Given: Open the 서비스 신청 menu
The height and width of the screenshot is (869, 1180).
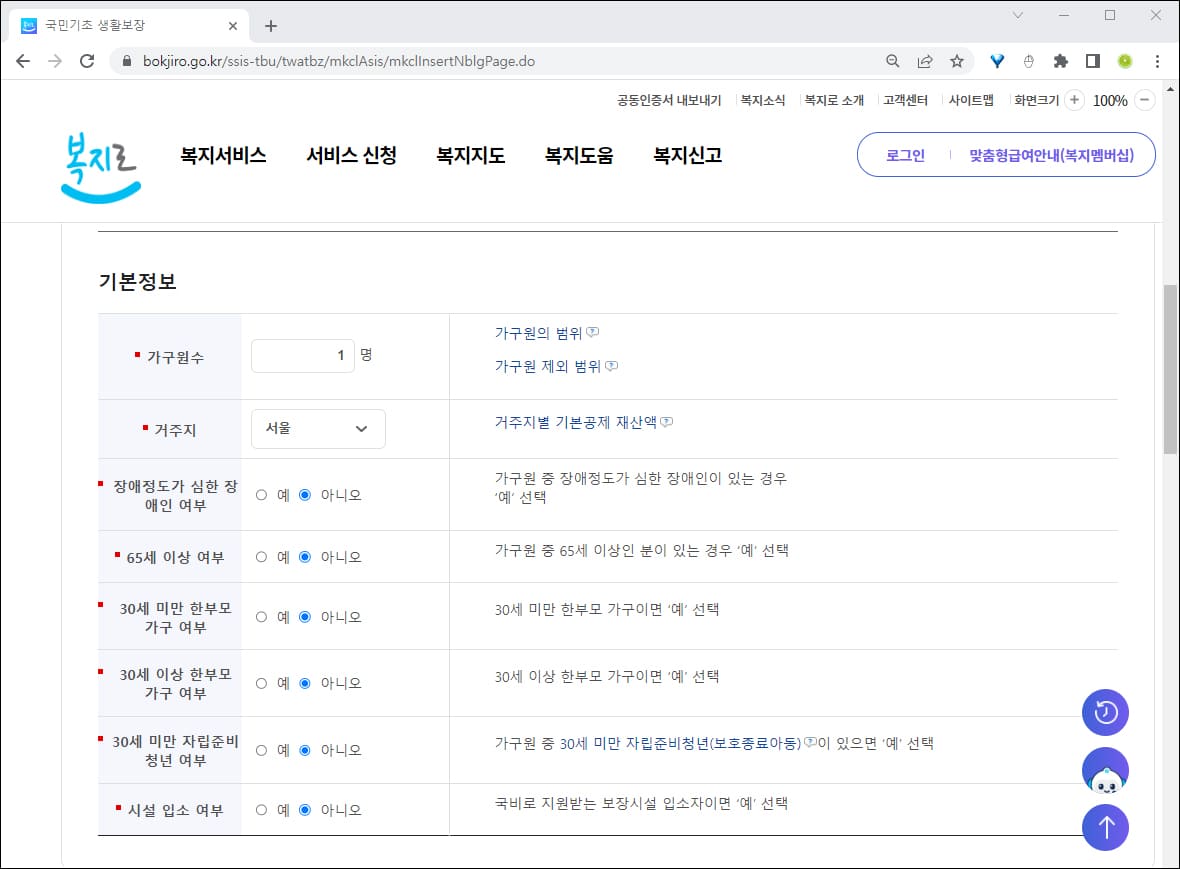Looking at the screenshot, I should 351,155.
